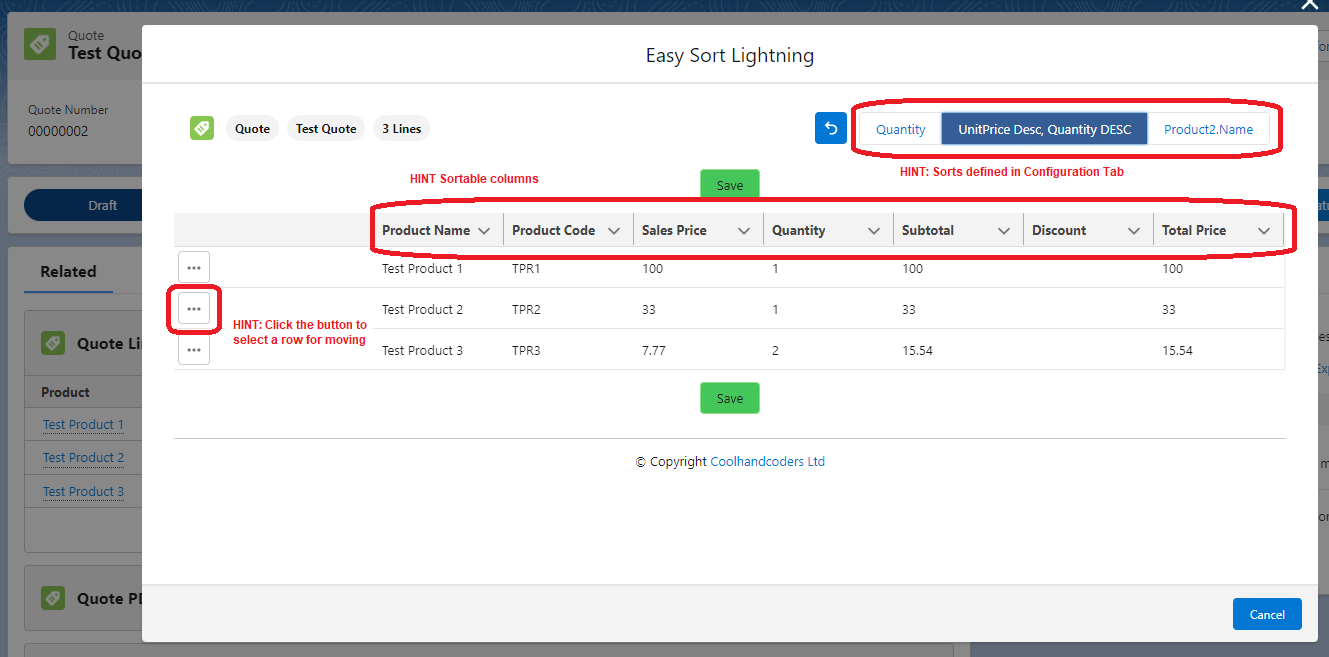Apply the Quantity sort option
This screenshot has height=657, width=1329.
900,129
